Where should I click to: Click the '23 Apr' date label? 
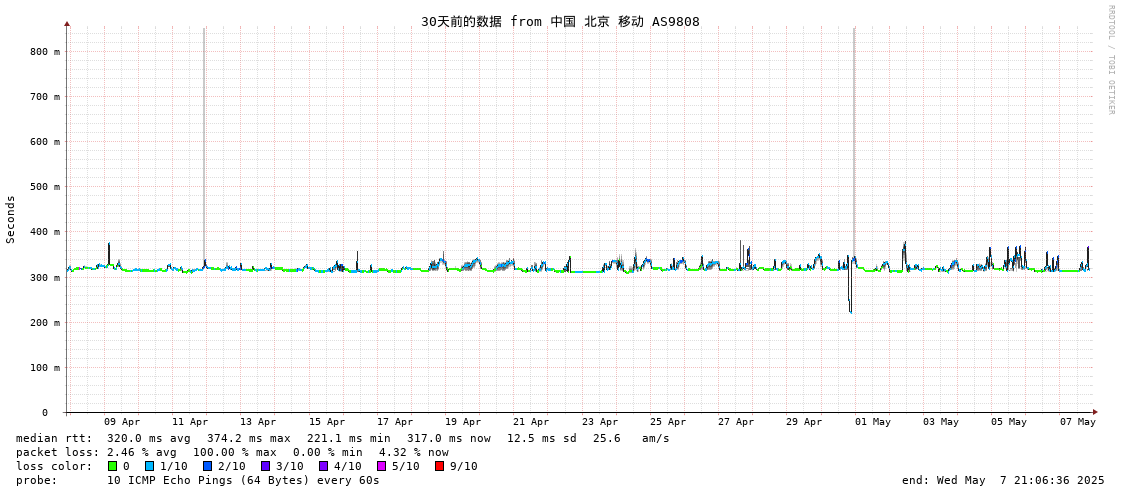point(600,422)
